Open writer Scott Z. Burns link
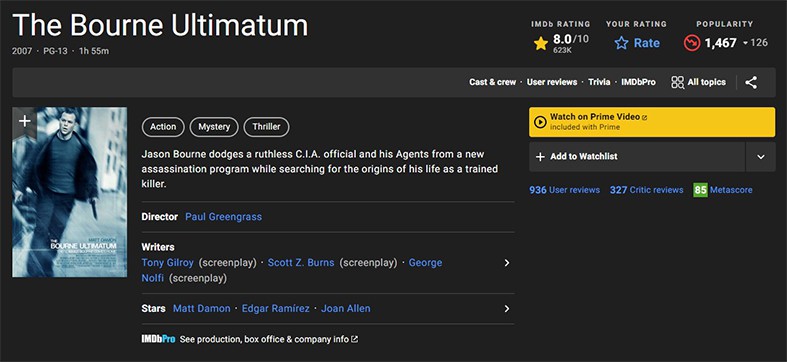Viewport: 787px width, 362px height. (301, 263)
